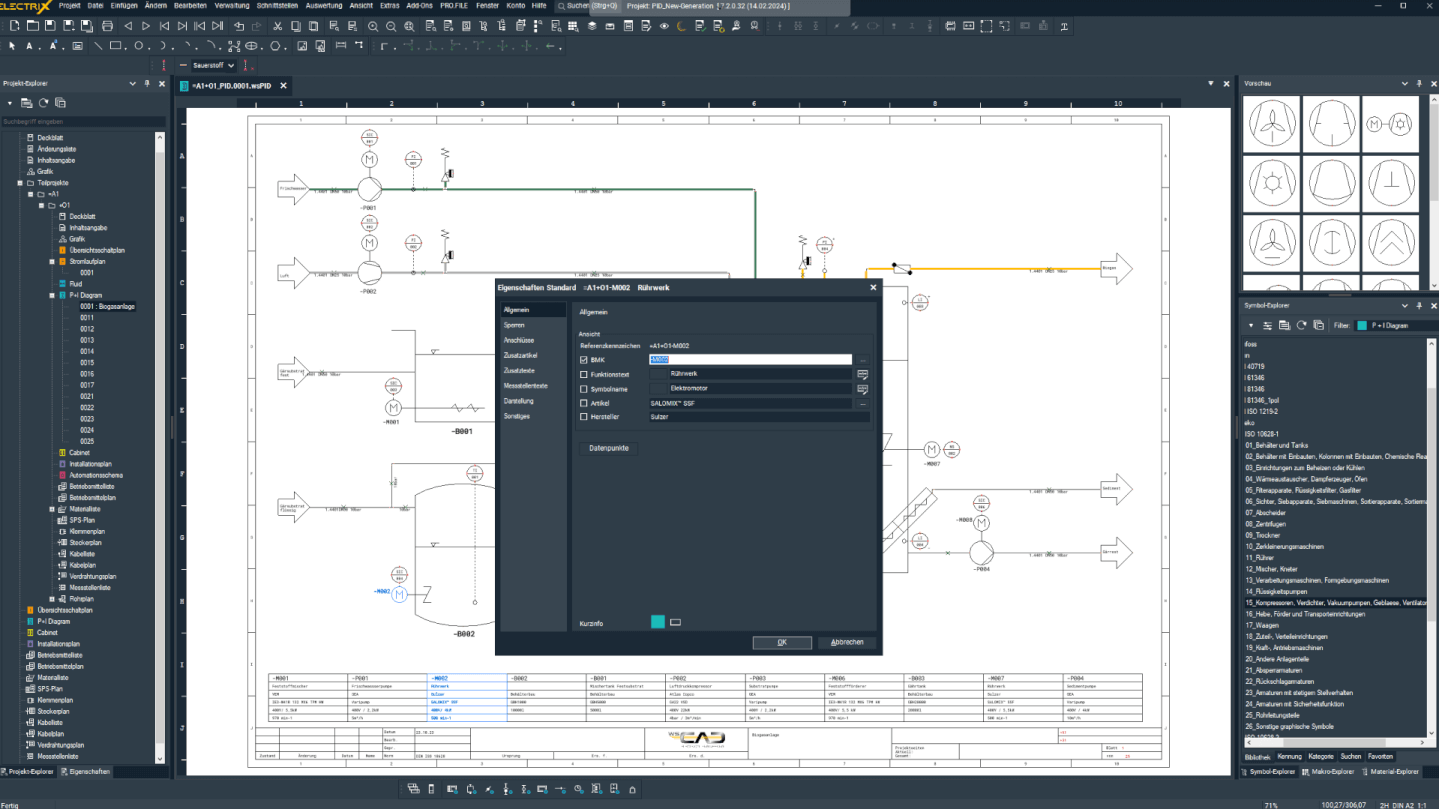Click the Datenpunkte button
The image size is (1439, 809).
pyautogui.click(x=608, y=448)
